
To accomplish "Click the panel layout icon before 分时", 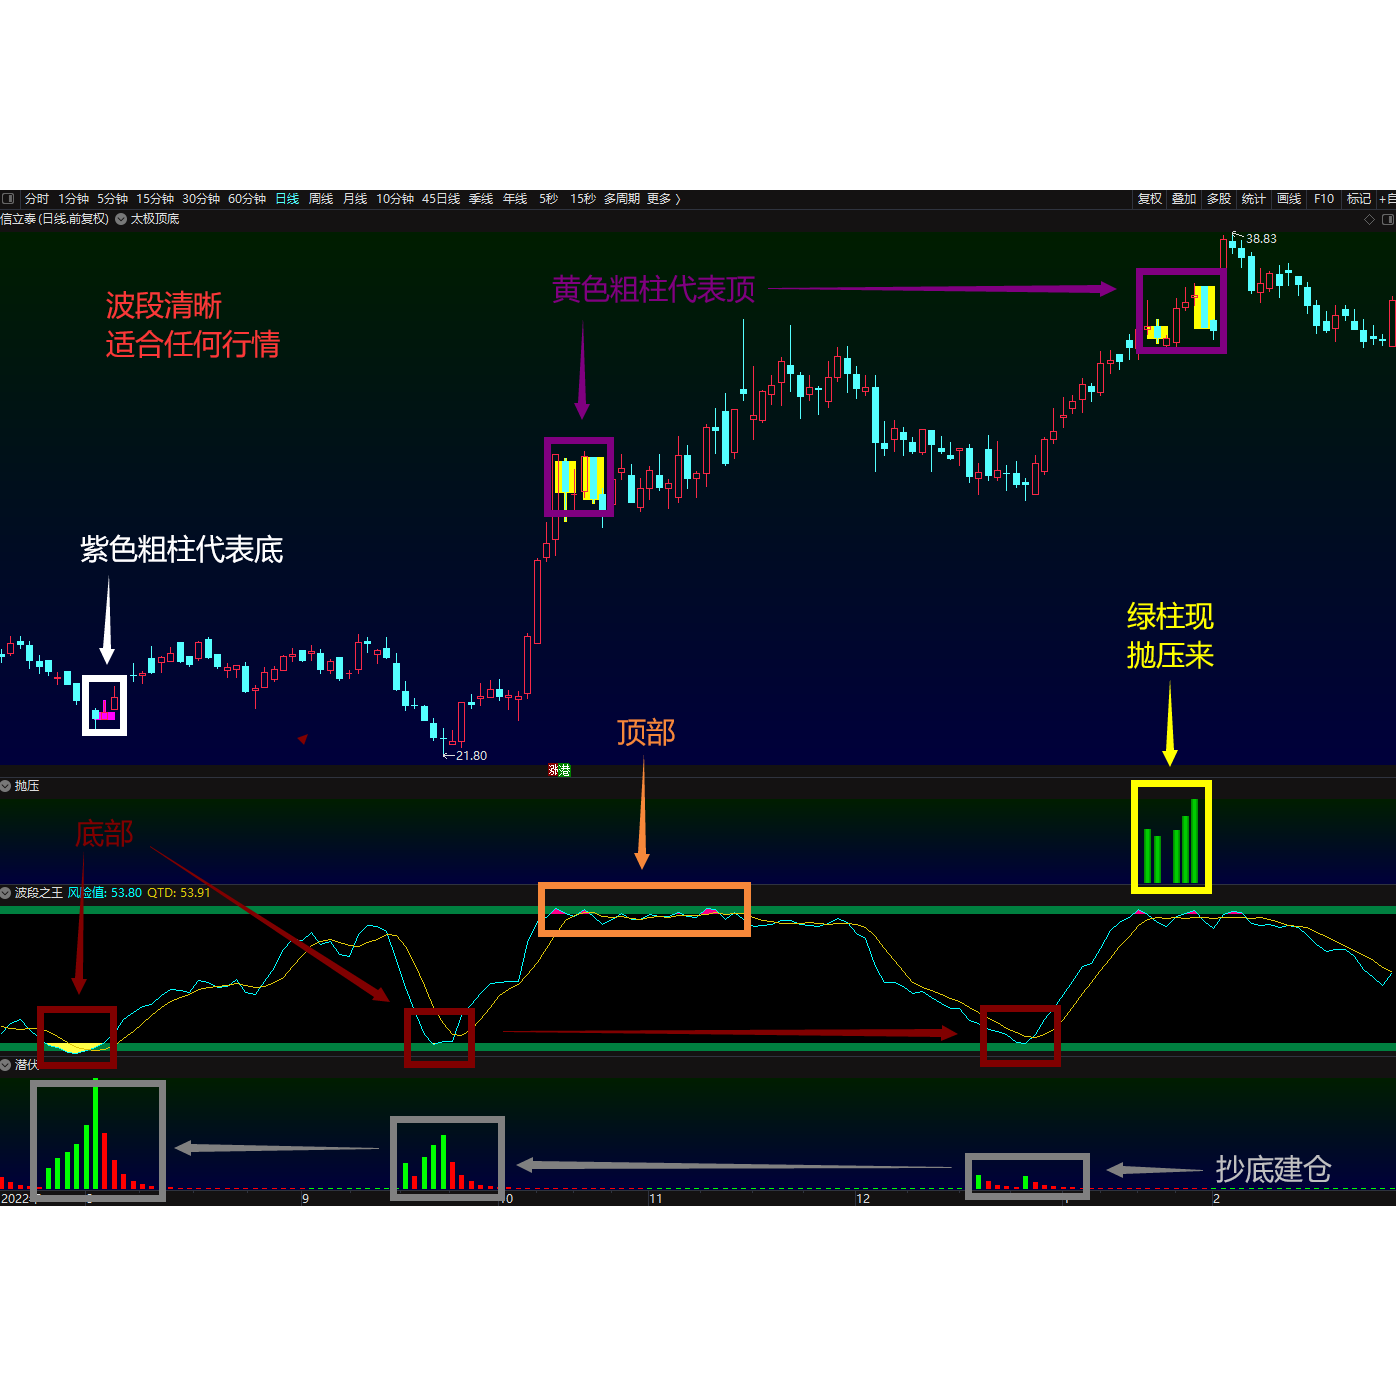I will tap(8, 199).
